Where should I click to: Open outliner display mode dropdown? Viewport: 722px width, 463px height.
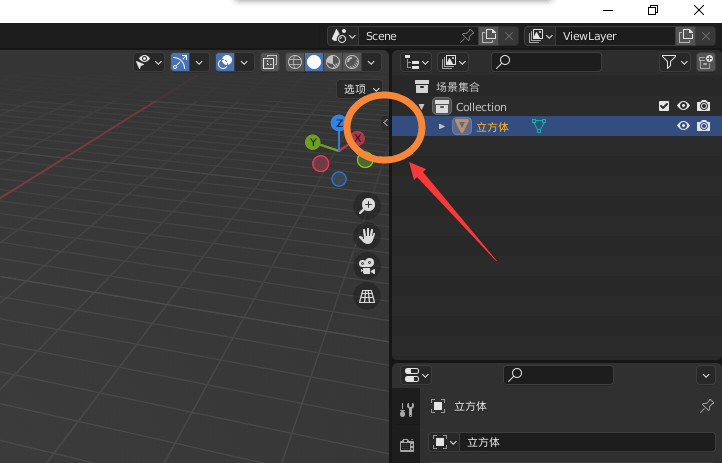453,62
